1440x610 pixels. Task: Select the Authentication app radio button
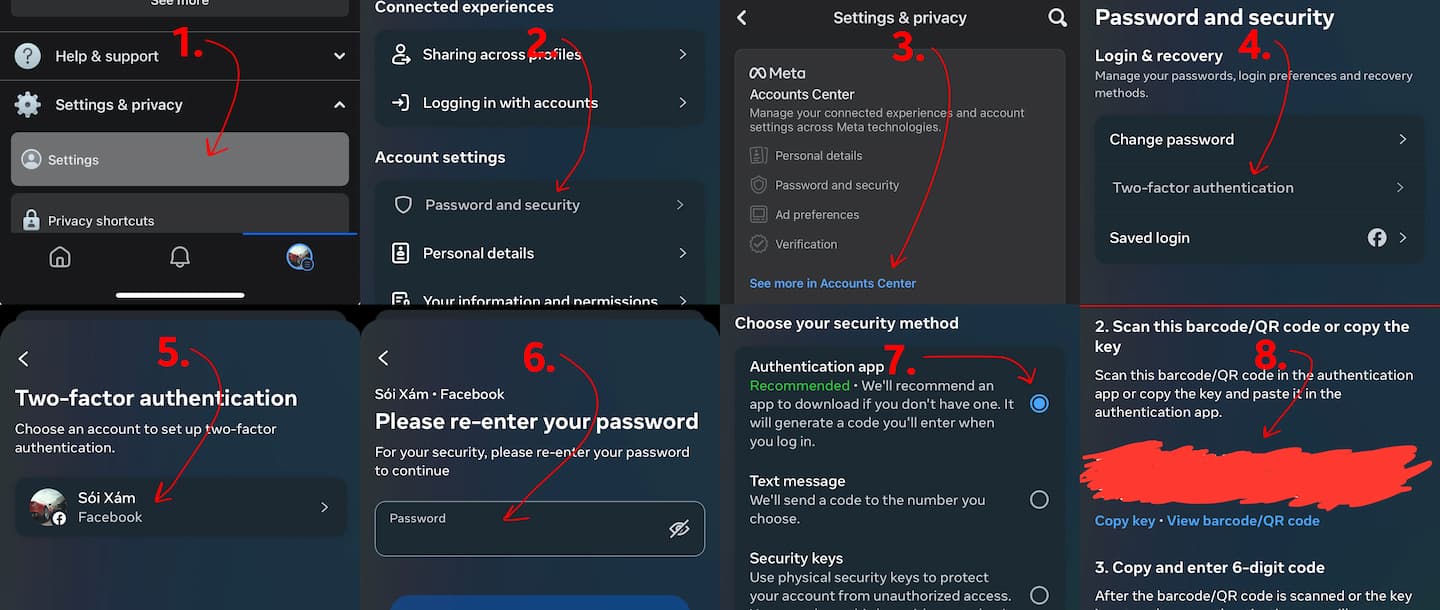1039,402
